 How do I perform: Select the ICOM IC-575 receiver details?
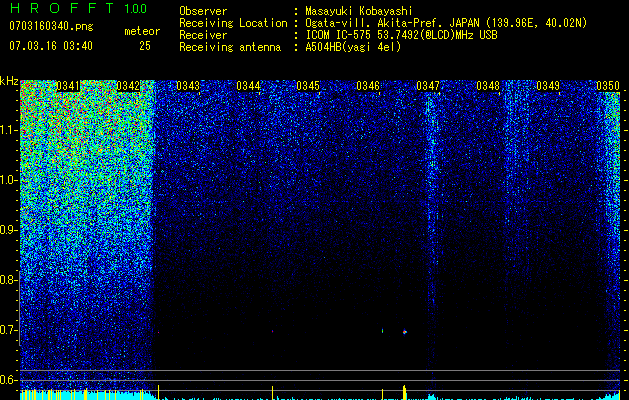401,35
